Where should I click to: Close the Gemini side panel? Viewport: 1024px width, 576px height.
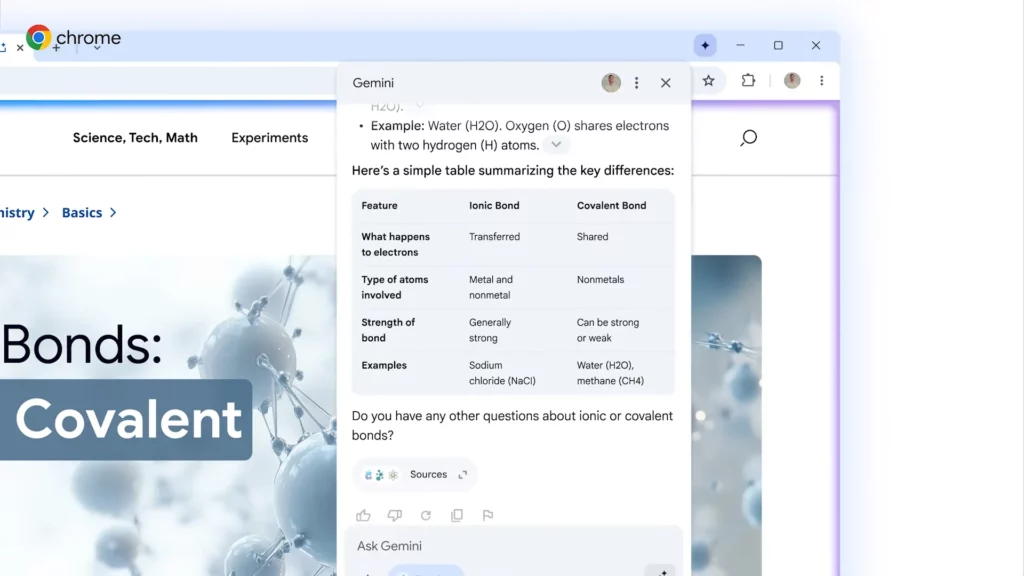(x=666, y=83)
